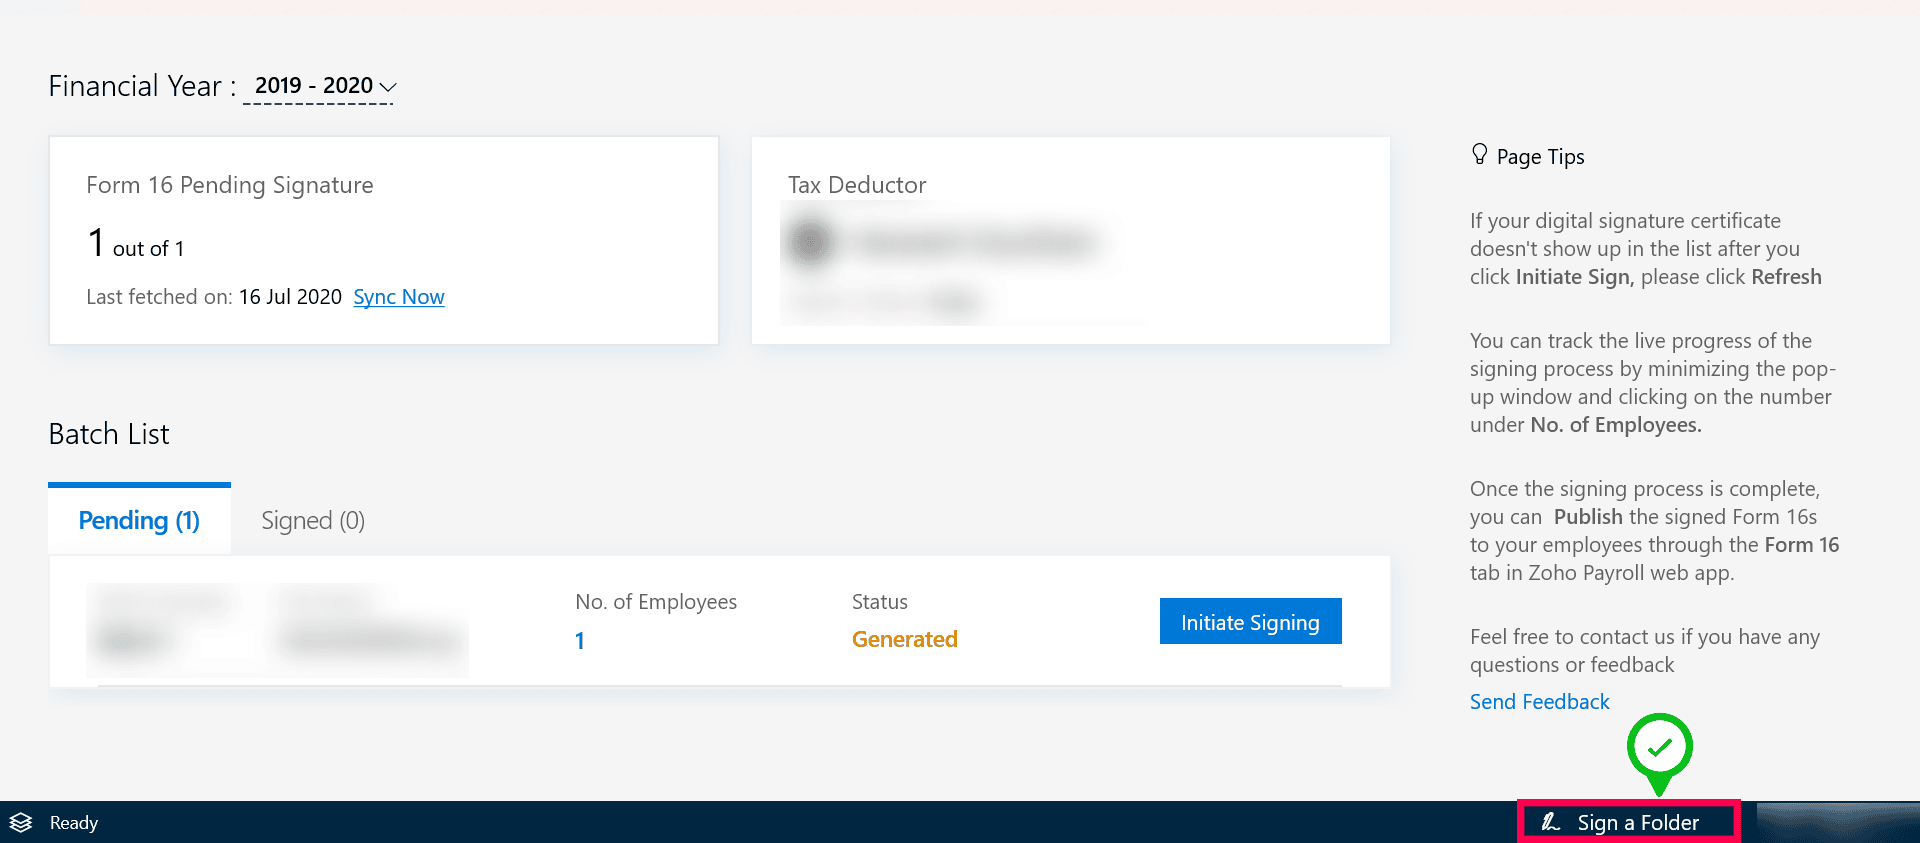1920x843 pixels.
Task: Click the Page Tips lightbulb icon
Action: pyautogui.click(x=1479, y=154)
